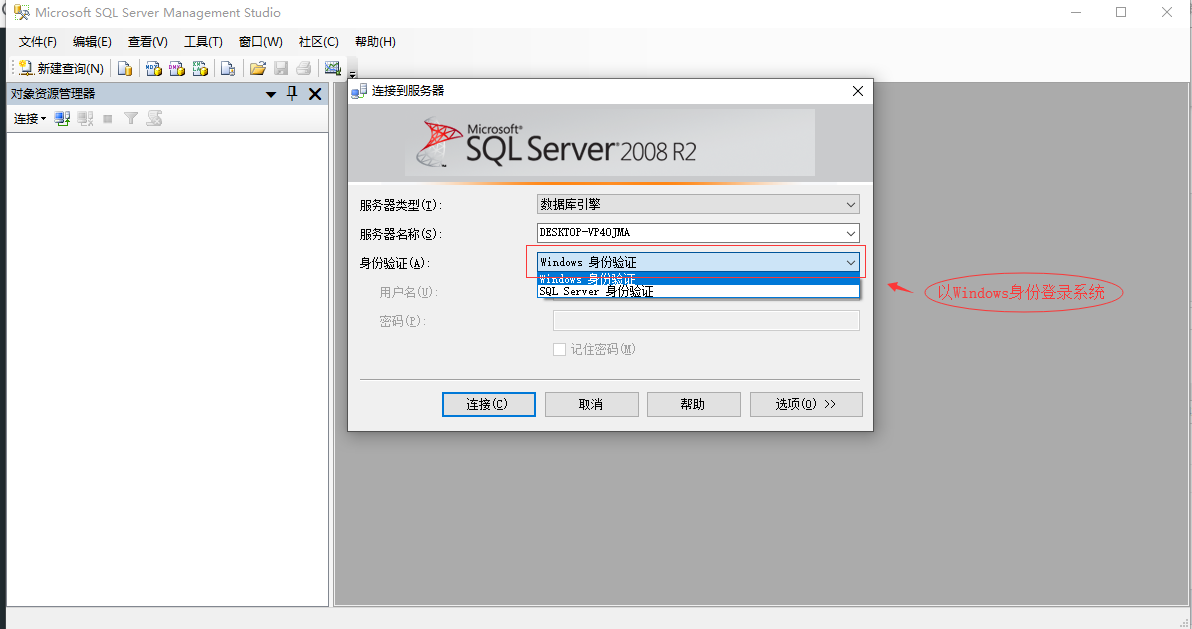Click the DMX query toolbar icon
1192x629 pixels.
click(177, 68)
